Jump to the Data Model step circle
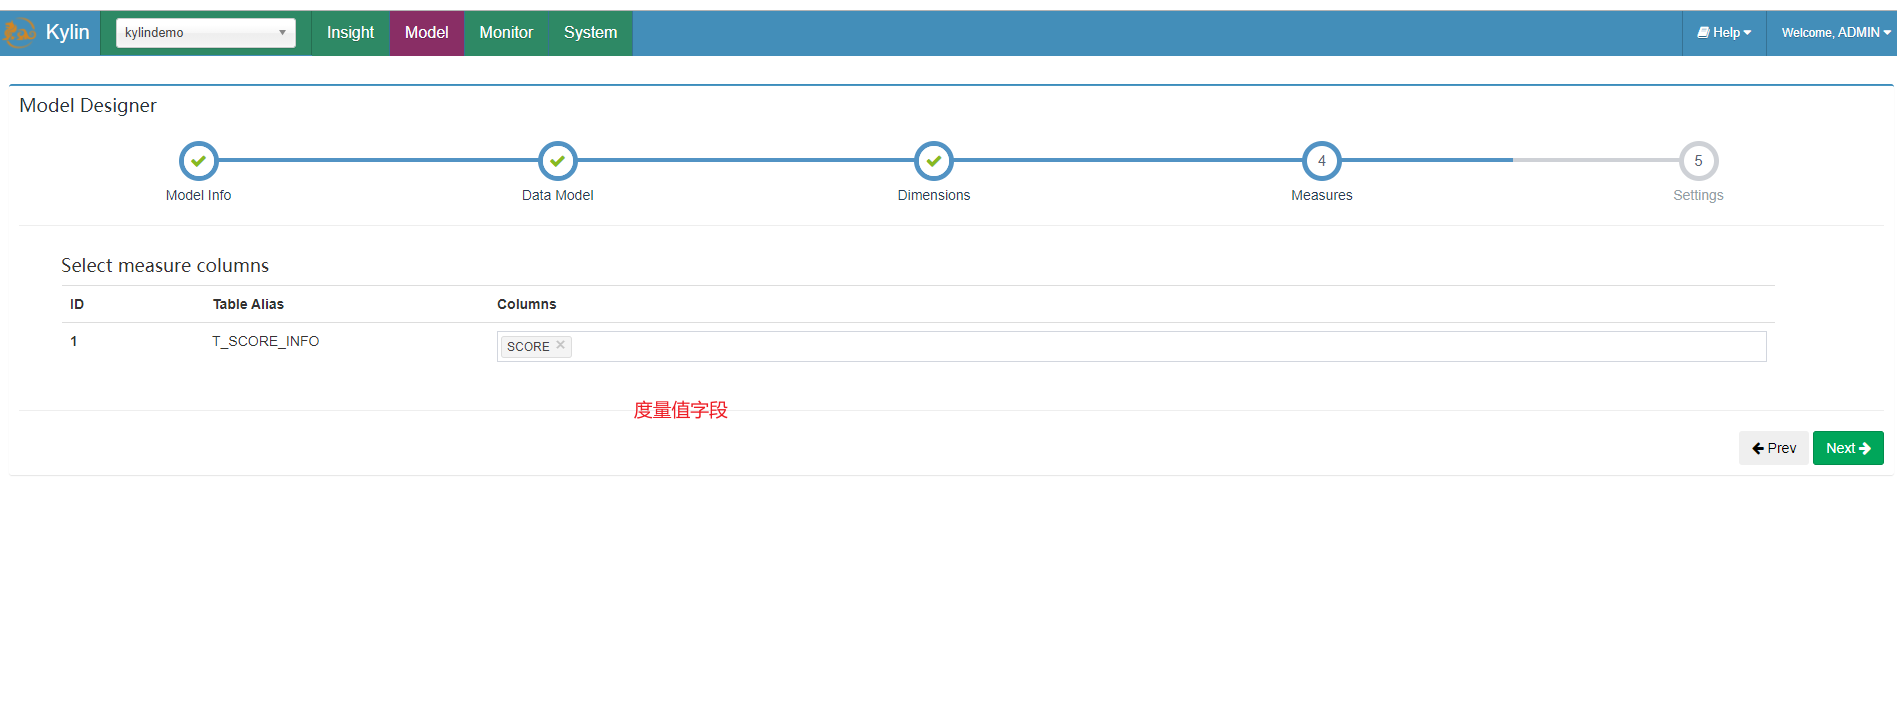 pos(558,161)
